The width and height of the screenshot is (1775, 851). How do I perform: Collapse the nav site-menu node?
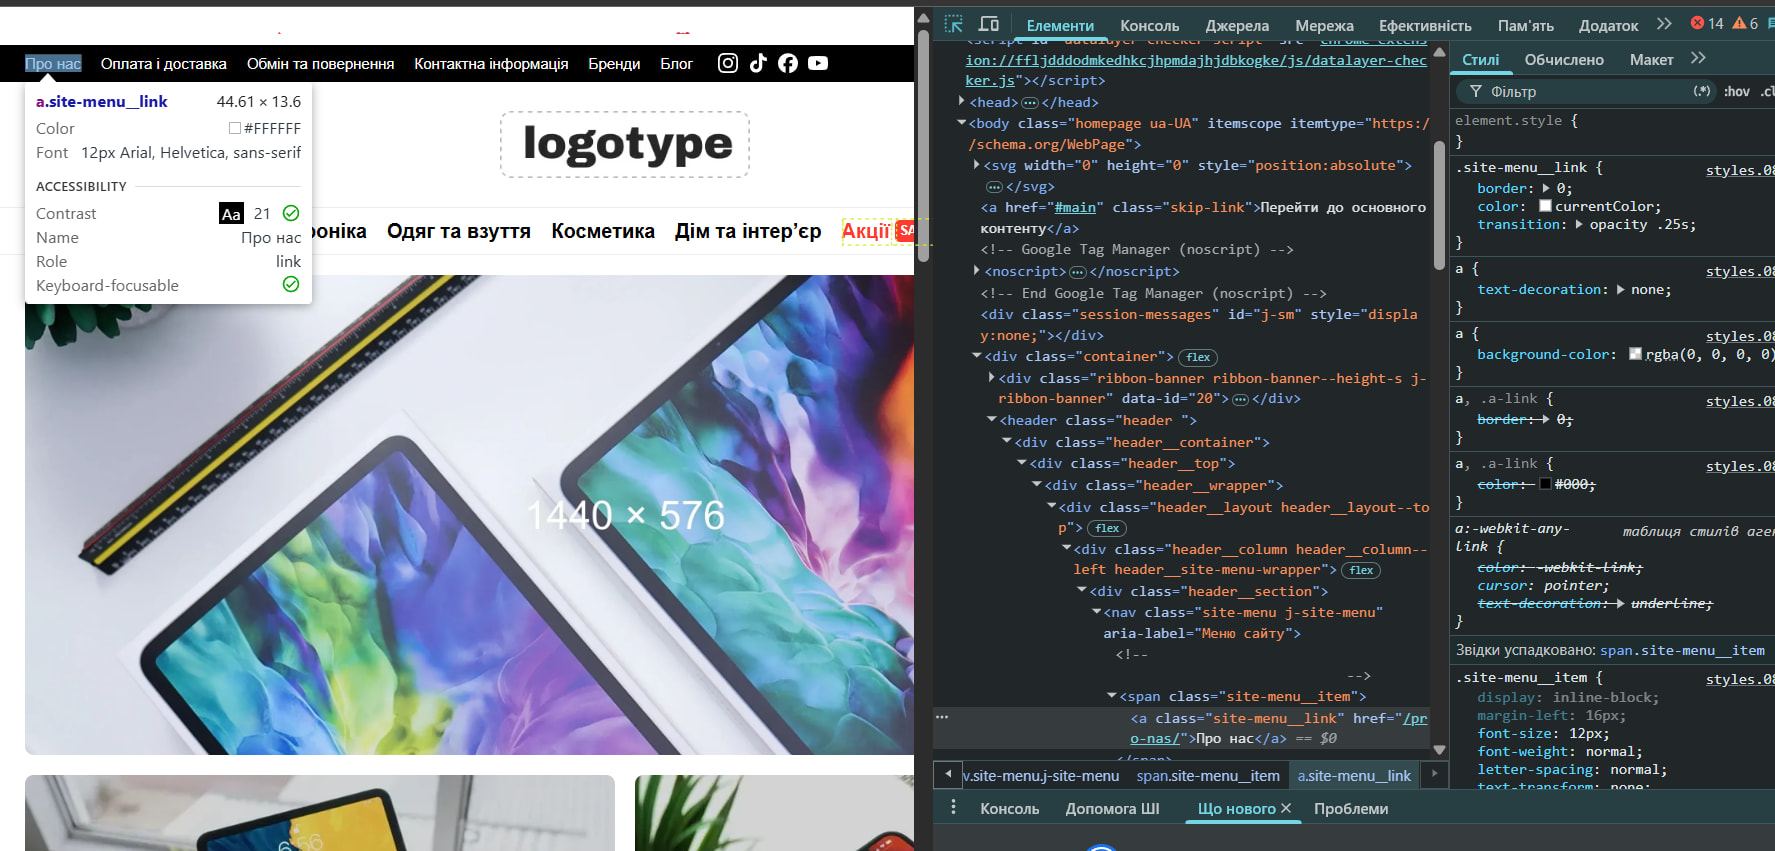[1096, 612]
